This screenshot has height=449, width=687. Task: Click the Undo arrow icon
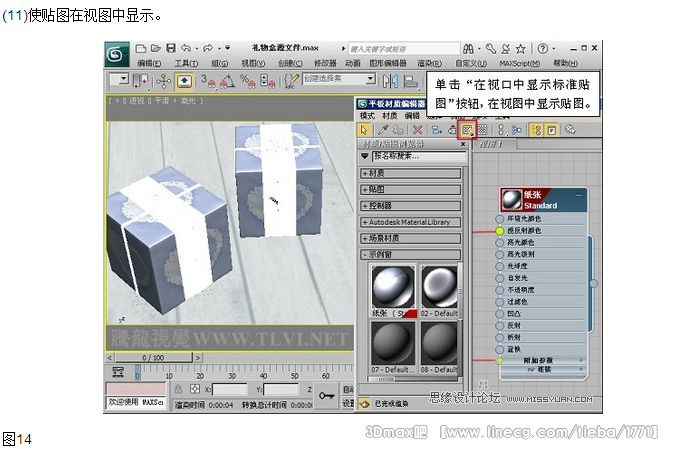(186, 48)
